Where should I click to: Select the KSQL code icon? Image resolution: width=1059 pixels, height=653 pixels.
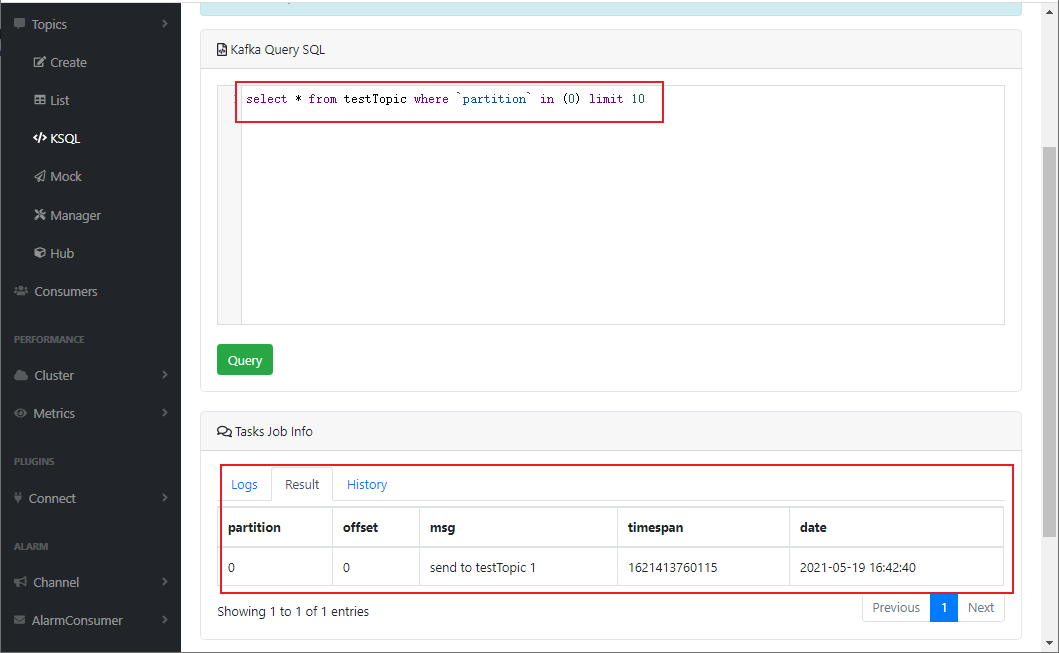pos(40,138)
